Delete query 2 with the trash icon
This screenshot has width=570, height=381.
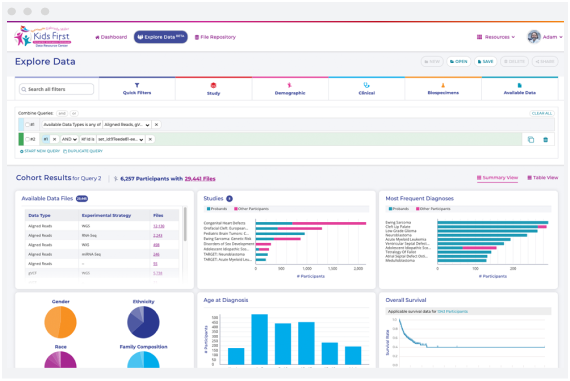click(545, 140)
